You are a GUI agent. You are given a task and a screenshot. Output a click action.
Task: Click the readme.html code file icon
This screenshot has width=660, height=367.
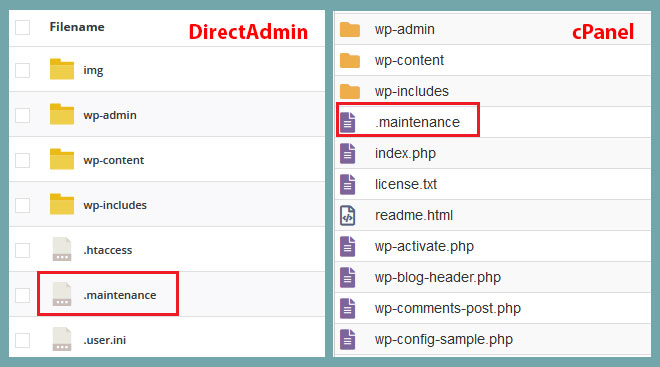coord(347,215)
